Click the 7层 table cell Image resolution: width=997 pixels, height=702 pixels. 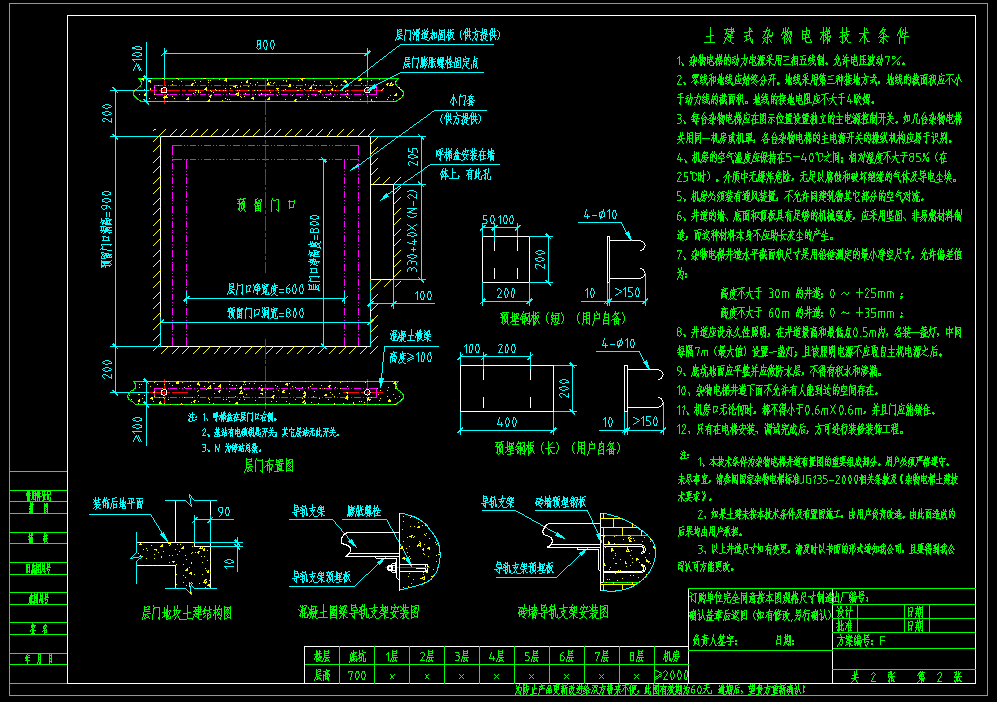(602, 656)
